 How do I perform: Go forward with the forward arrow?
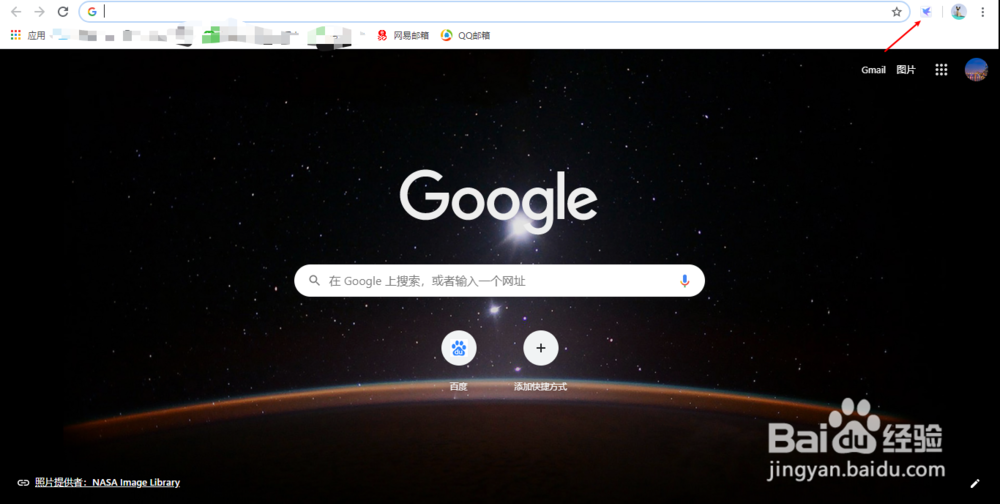click(40, 11)
